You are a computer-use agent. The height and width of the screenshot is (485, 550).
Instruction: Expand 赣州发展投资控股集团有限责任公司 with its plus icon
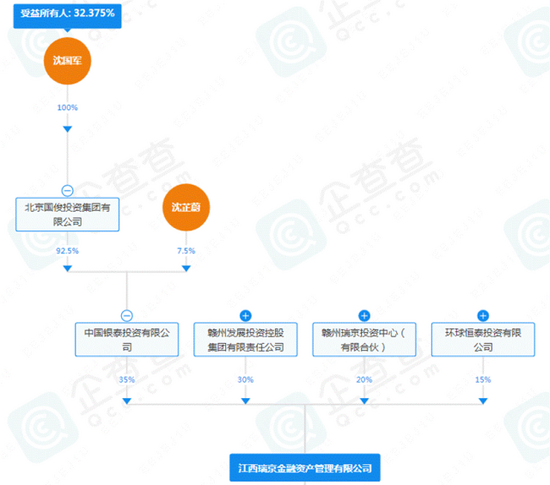pos(246,316)
